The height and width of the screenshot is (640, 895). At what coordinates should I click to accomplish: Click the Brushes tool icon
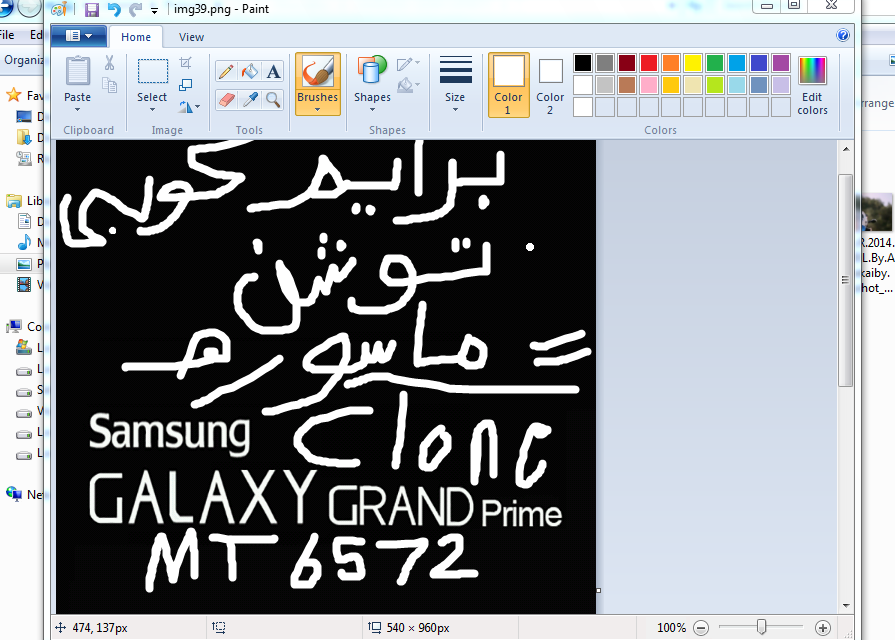click(317, 73)
